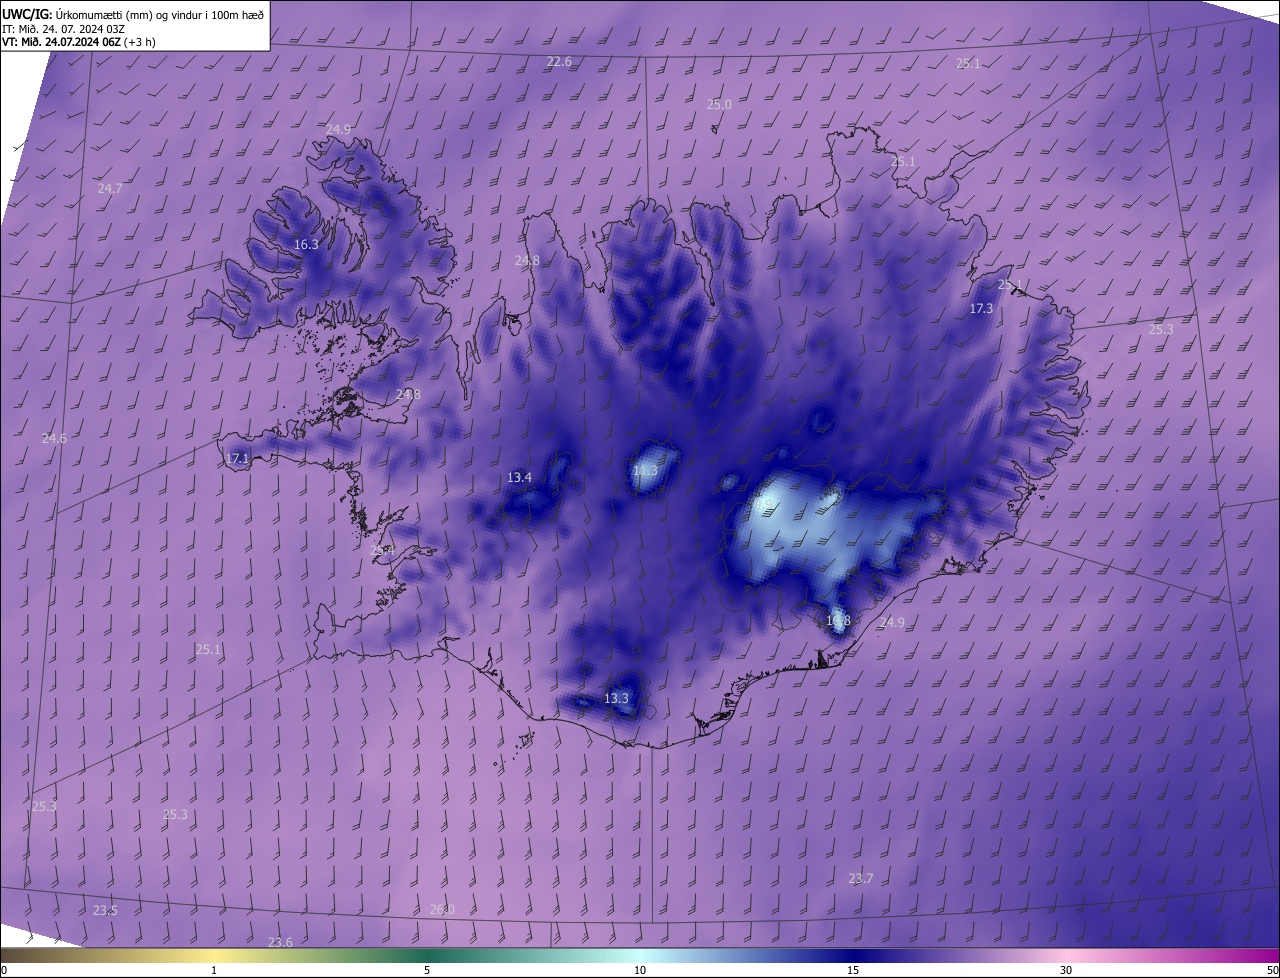The image size is (1280, 978).
Task: Click the 15 tick on the color scale
Action: (853, 970)
